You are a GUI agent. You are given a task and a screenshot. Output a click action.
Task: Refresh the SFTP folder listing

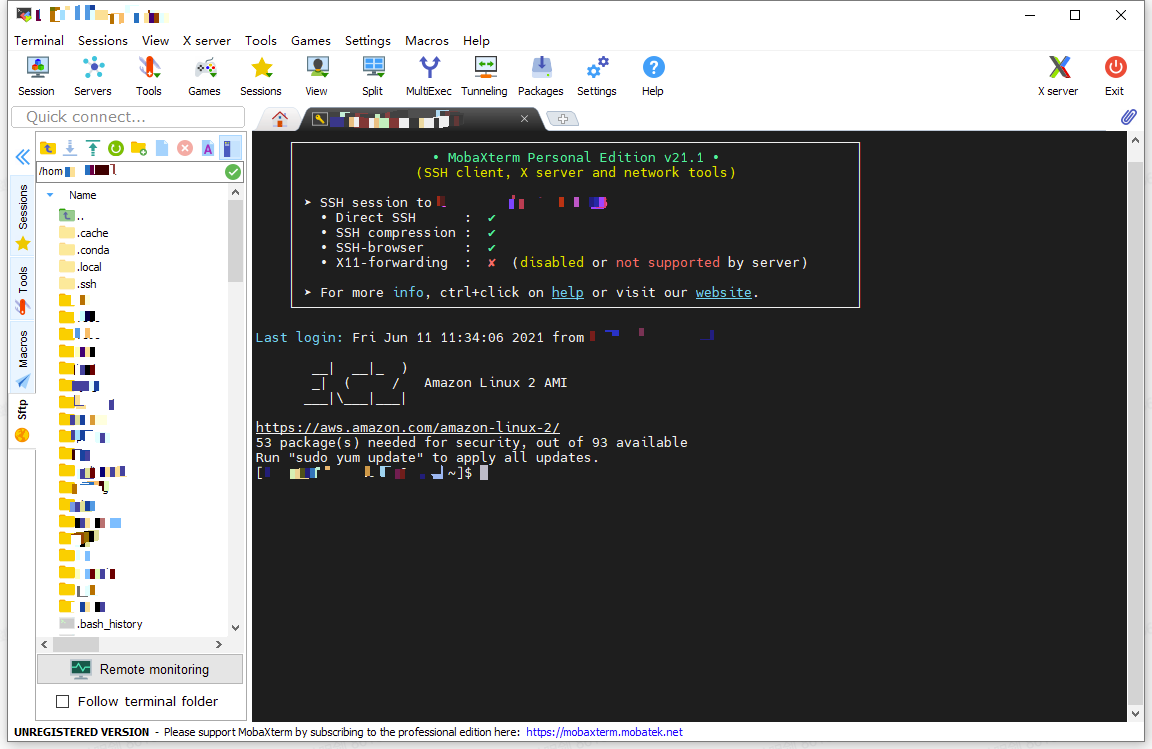(116, 148)
